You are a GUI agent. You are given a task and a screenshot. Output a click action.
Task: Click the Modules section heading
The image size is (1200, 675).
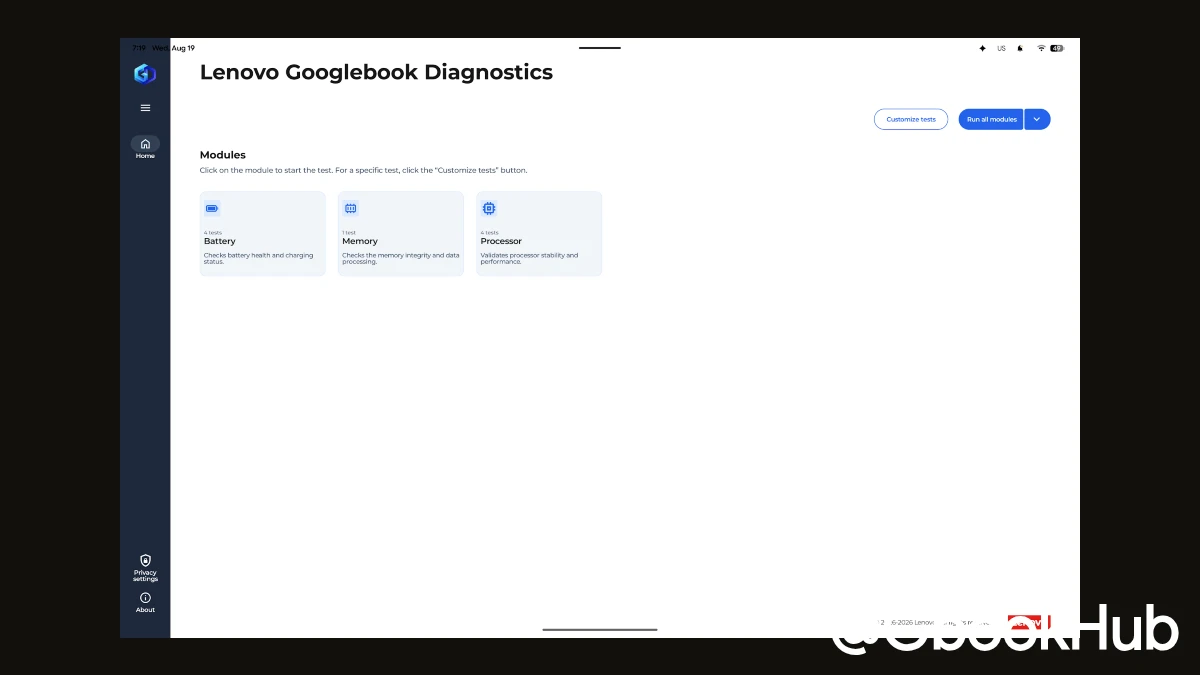[223, 155]
